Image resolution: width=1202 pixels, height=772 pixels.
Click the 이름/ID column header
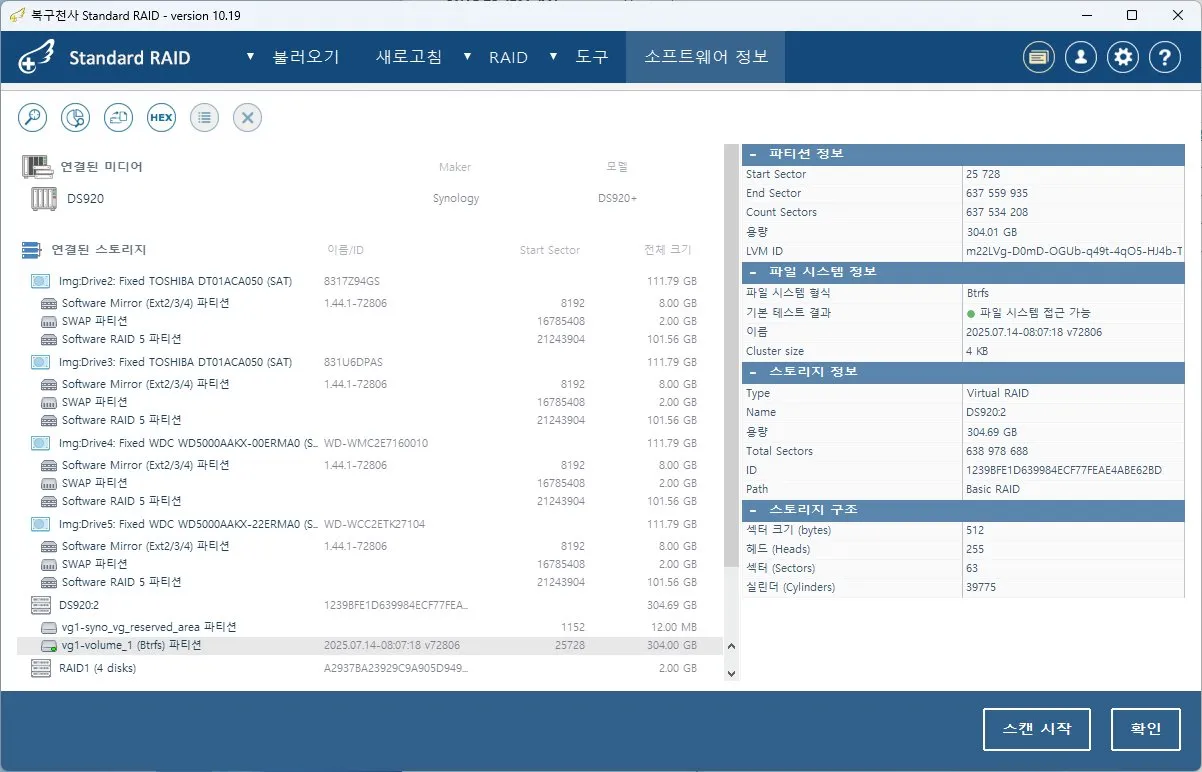click(x=346, y=250)
